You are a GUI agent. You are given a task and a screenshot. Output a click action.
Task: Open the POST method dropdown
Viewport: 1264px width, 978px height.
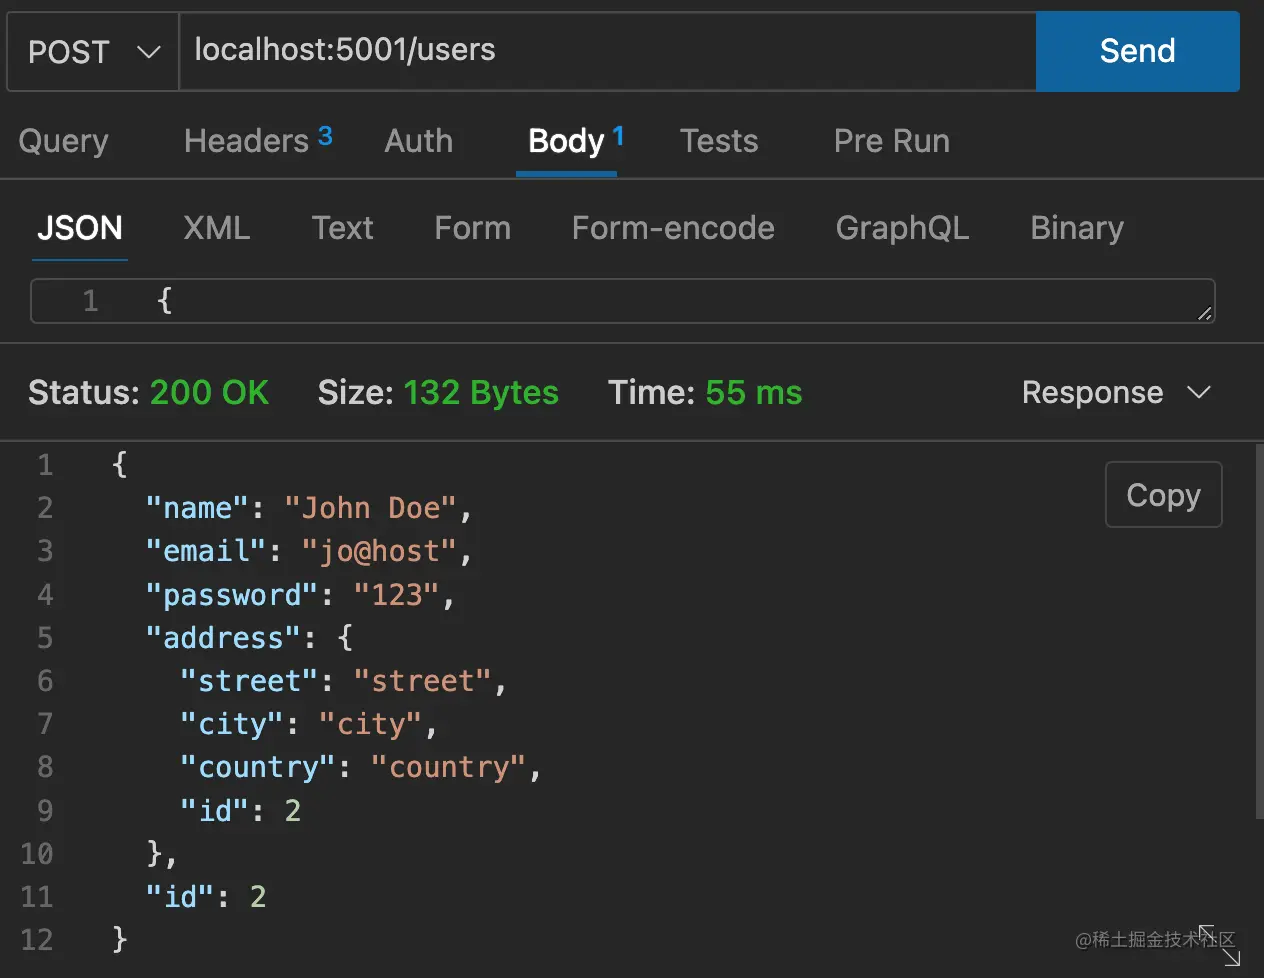[x=93, y=52]
